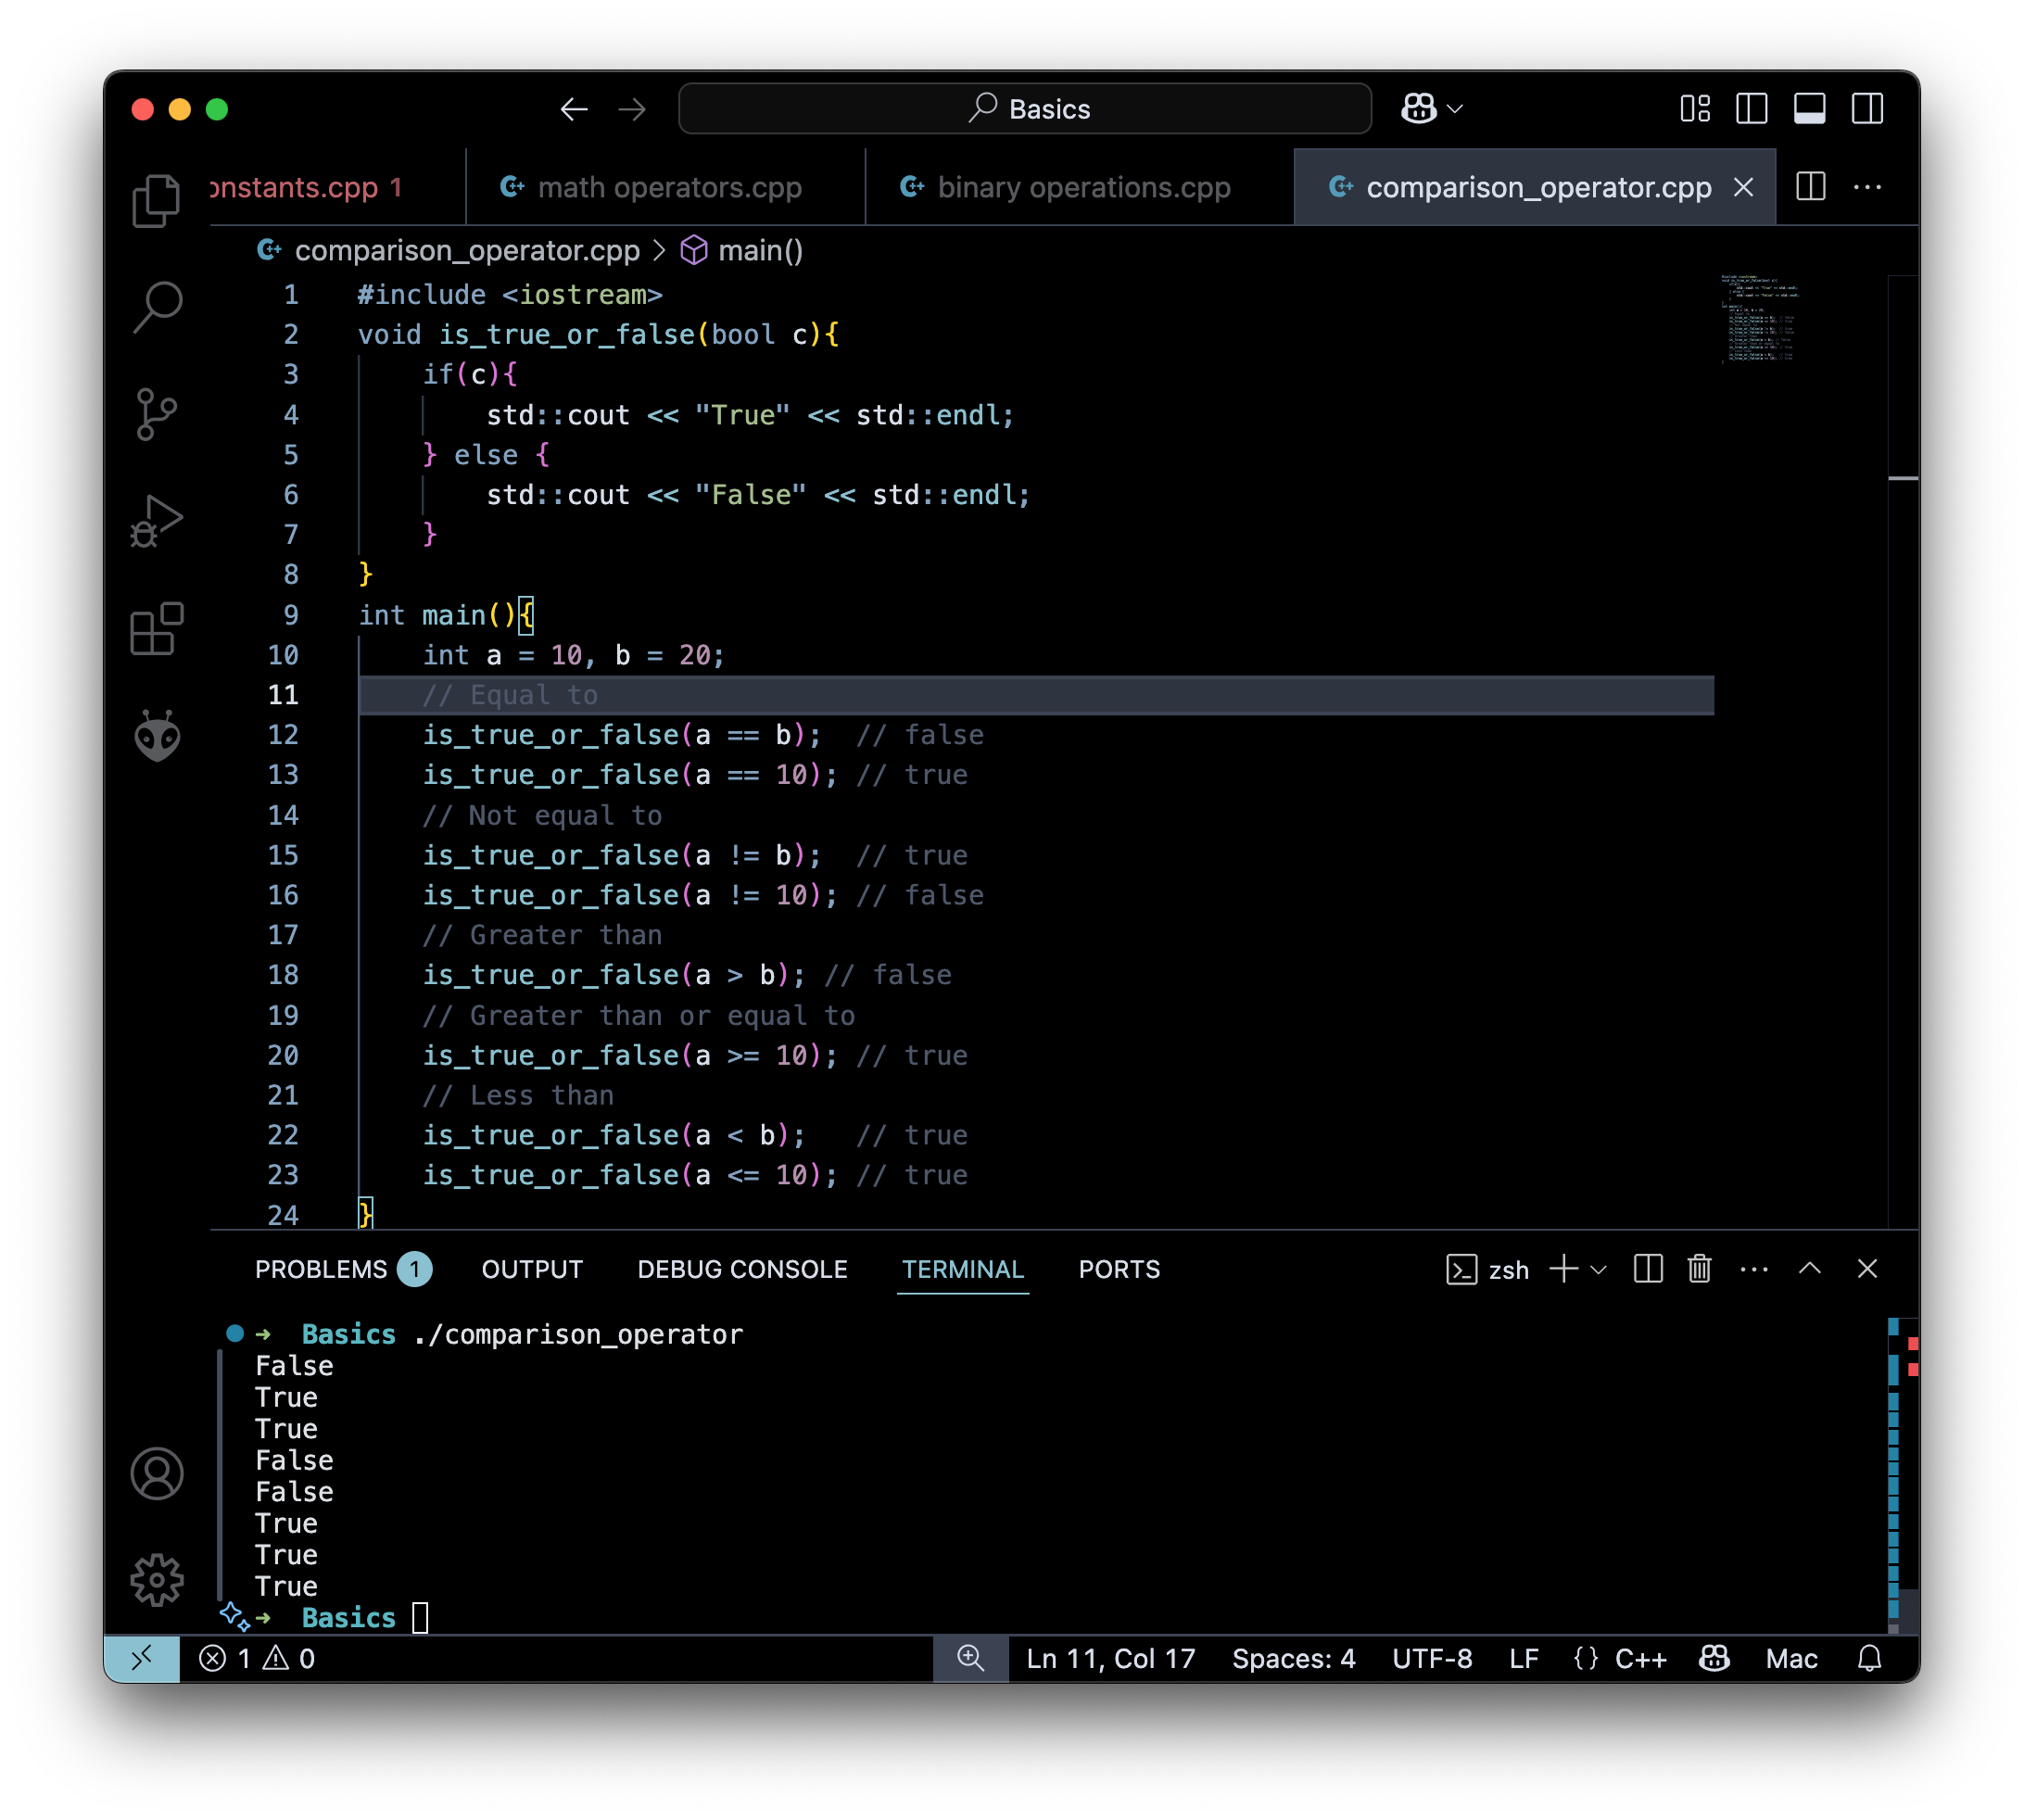Image resolution: width=2024 pixels, height=1820 pixels.
Task: Expand the Copilot chevron in the title bar
Action: pyautogui.click(x=1456, y=108)
